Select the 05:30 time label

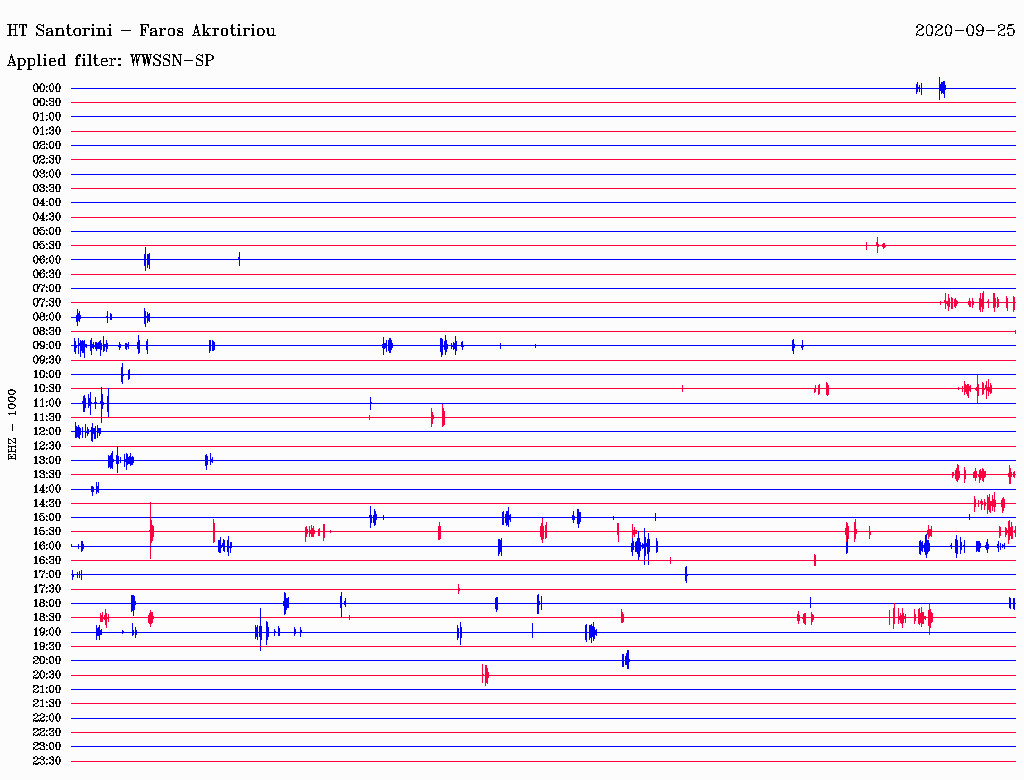pyautogui.click(x=47, y=246)
